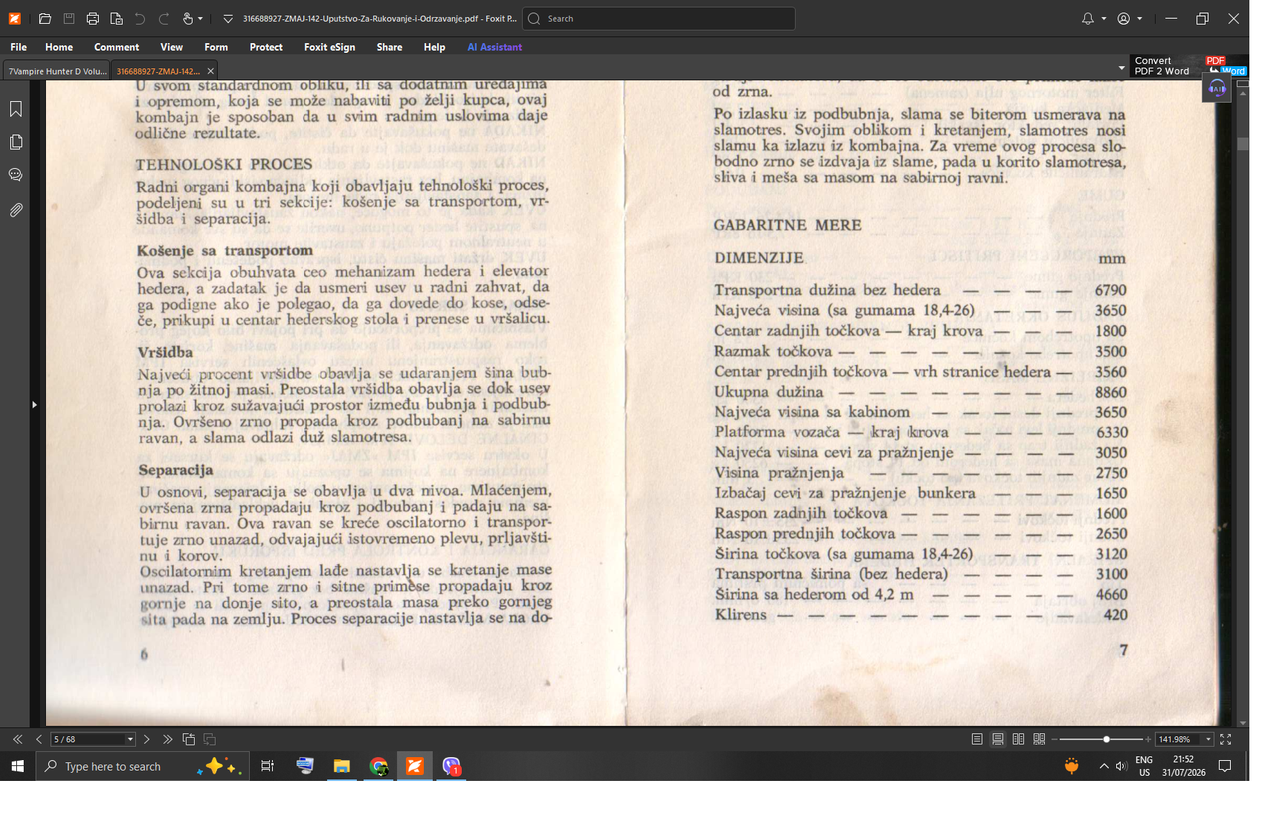The image size is (1279, 833).
Task: Open File Explorer from the taskbar
Action: click(342, 766)
